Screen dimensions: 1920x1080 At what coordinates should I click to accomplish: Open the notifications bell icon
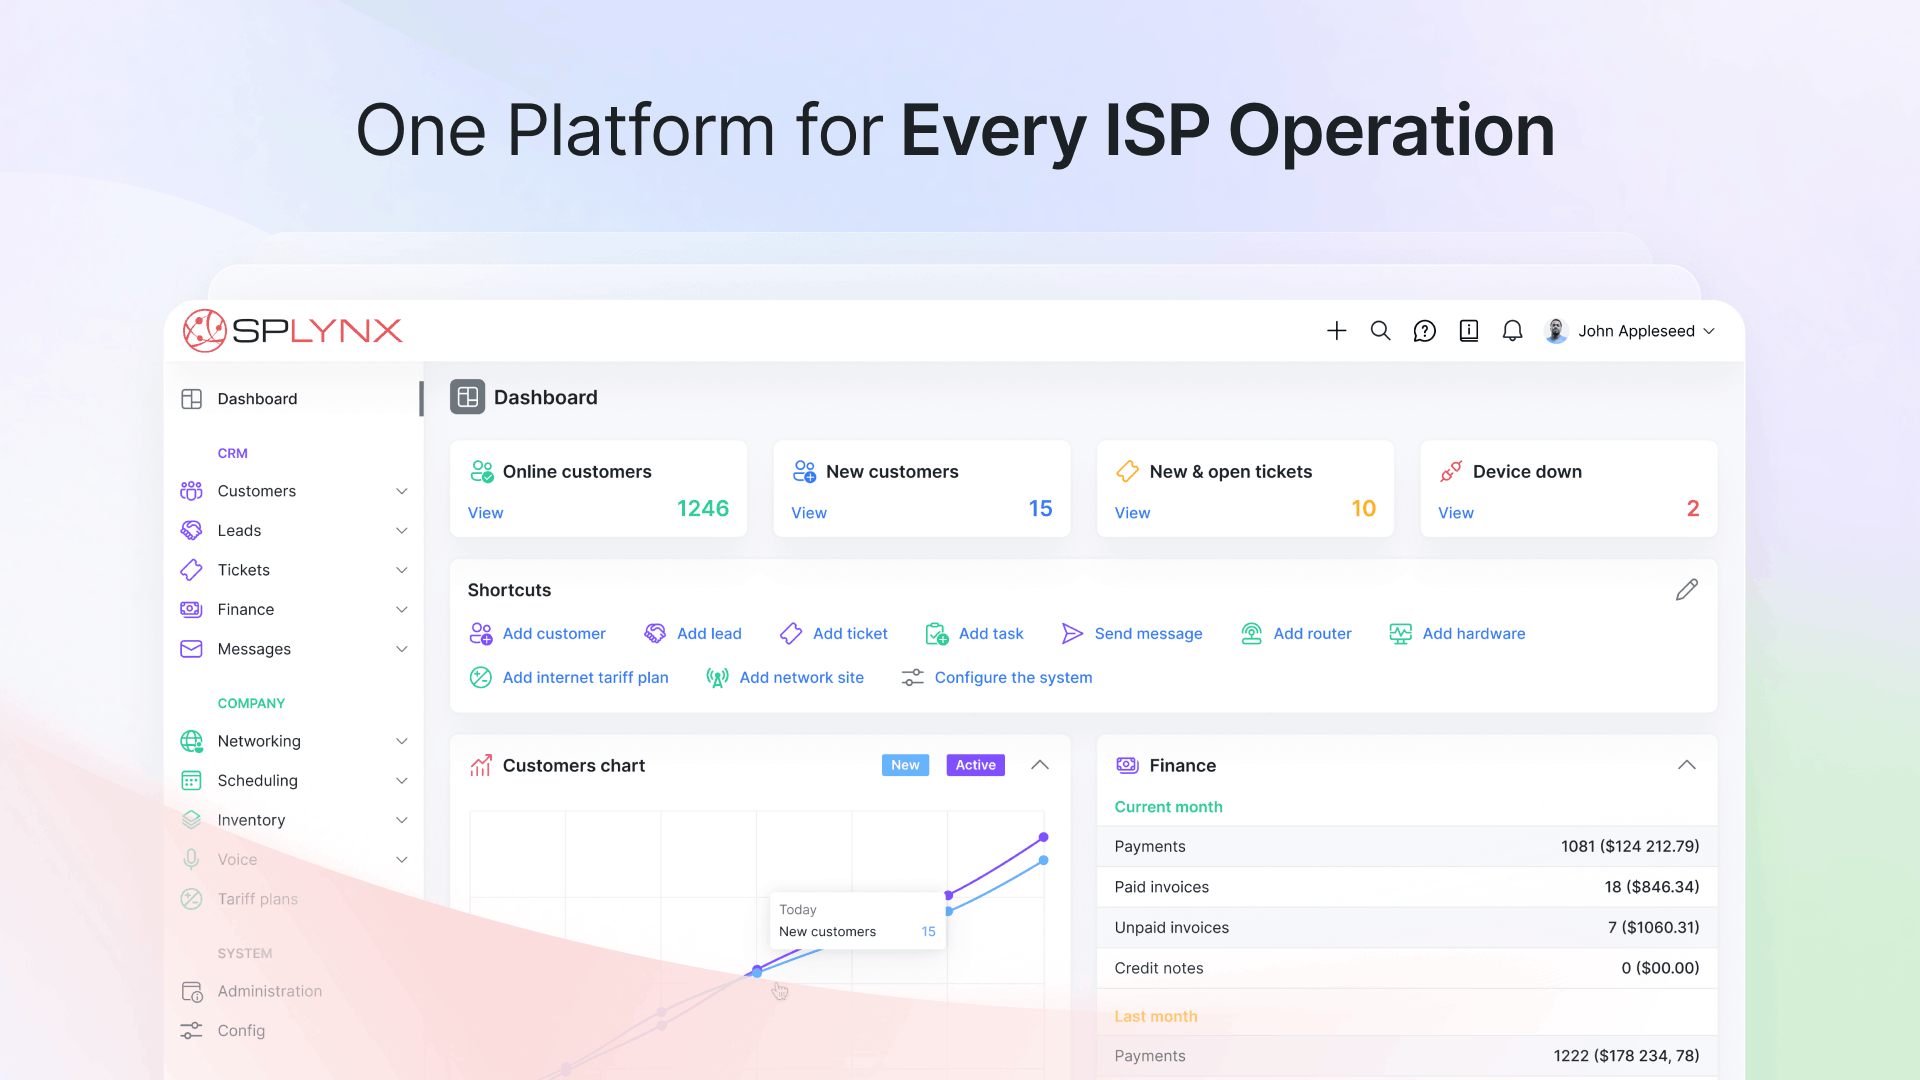pyautogui.click(x=1512, y=331)
